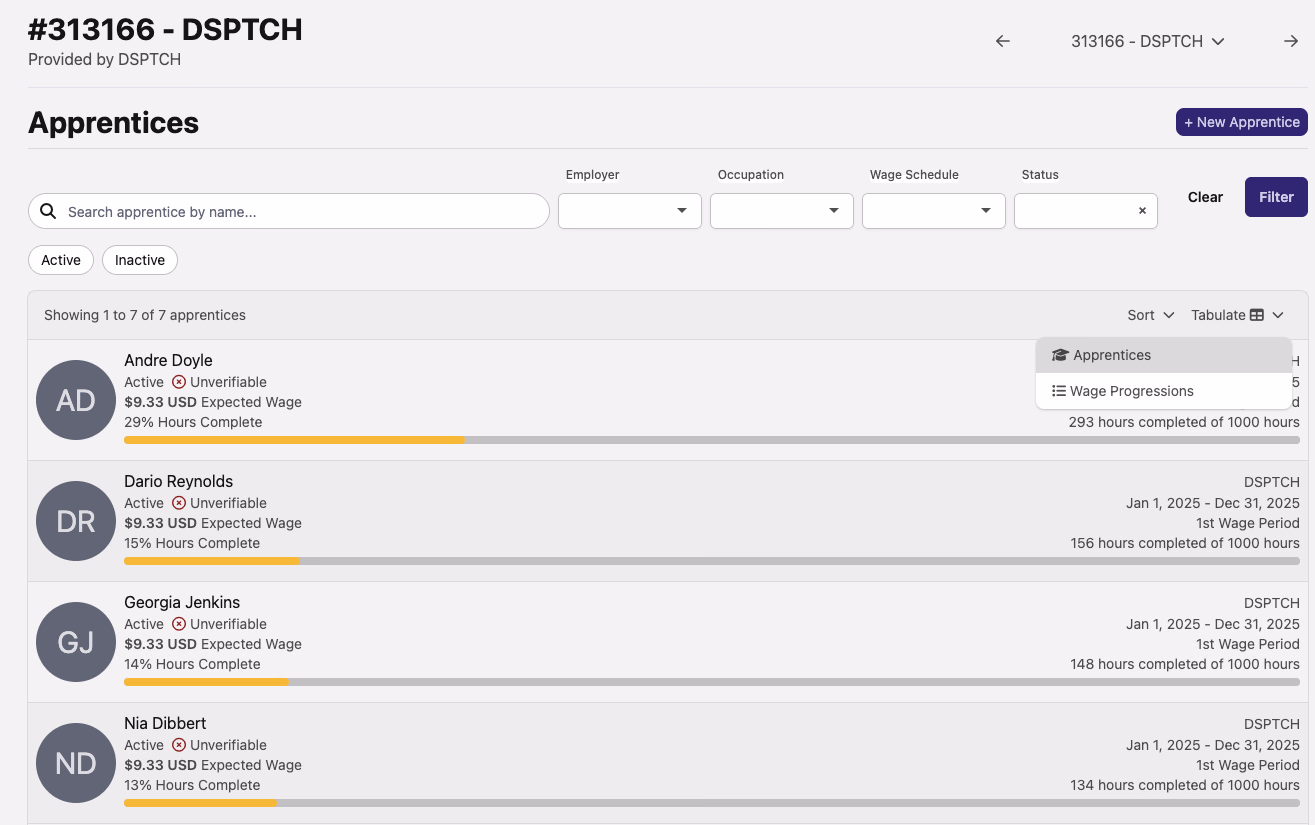Image resolution: width=1315 pixels, height=825 pixels.
Task: Open the Sort menu
Action: [x=1150, y=315]
